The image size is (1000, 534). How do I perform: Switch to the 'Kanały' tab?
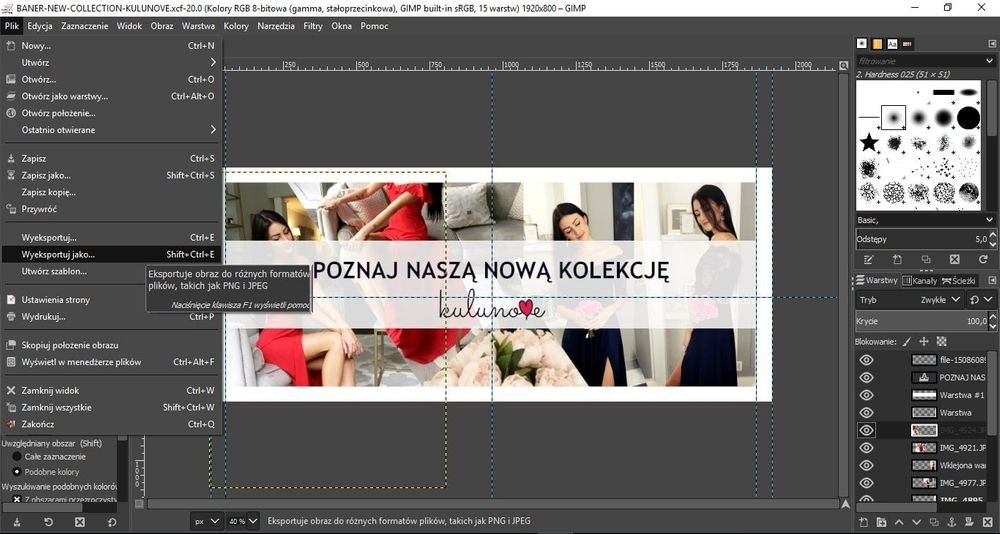coord(920,280)
